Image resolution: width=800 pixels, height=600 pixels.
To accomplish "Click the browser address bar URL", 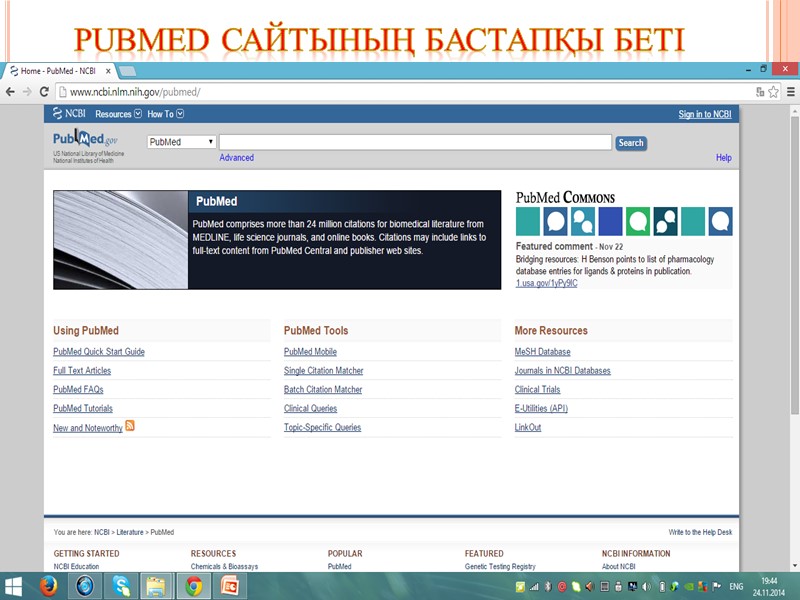I will (135, 92).
